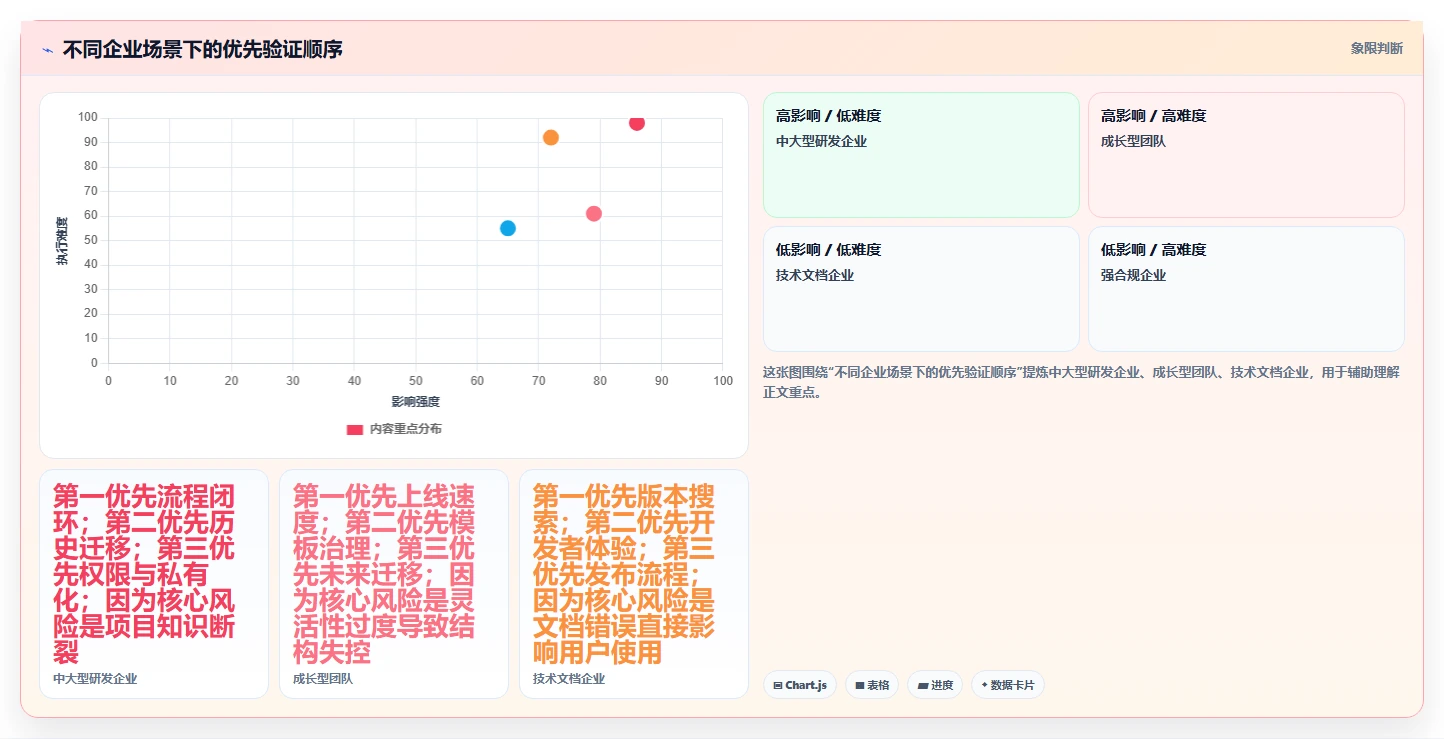Click 成长型团队 label under pink card
The height and width of the screenshot is (739, 1444).
(323, 678)
